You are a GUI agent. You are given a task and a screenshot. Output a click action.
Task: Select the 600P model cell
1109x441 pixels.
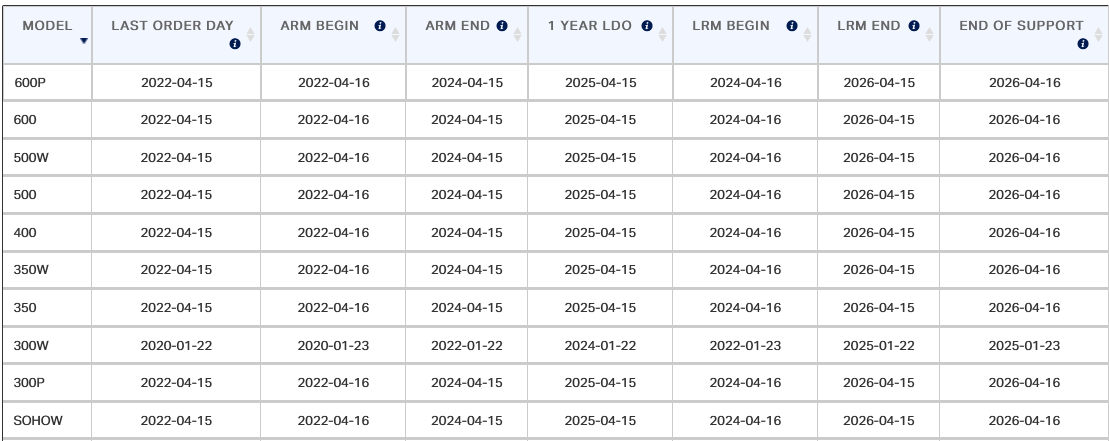pos(47,83)
